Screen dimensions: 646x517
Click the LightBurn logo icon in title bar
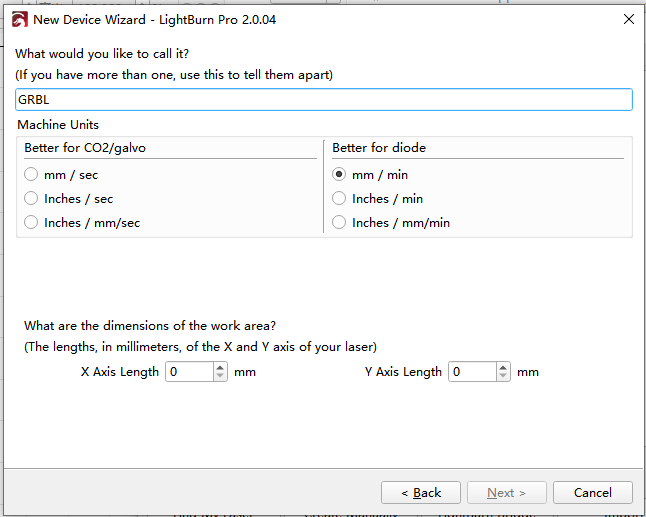click(19, 19)
